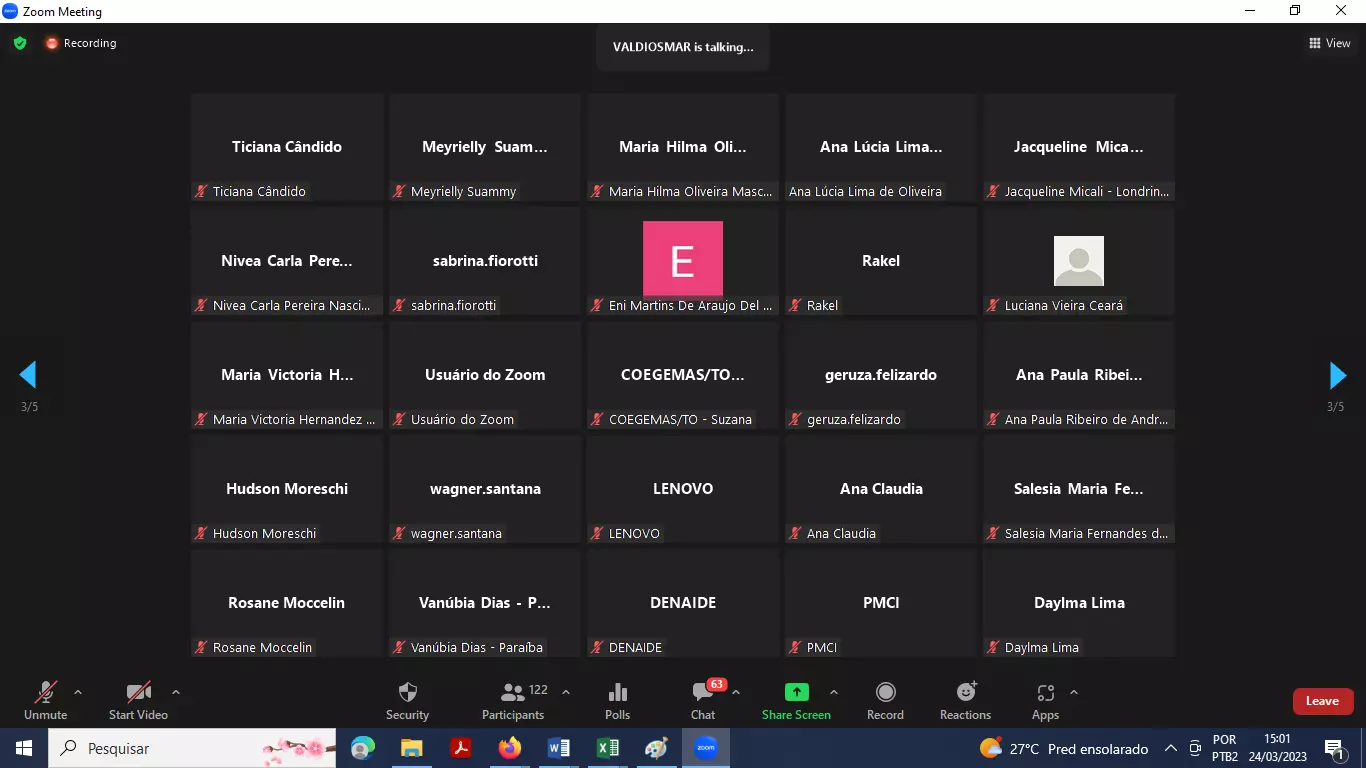
Task: Click the red Recording indicator
Action: point(80,43)
